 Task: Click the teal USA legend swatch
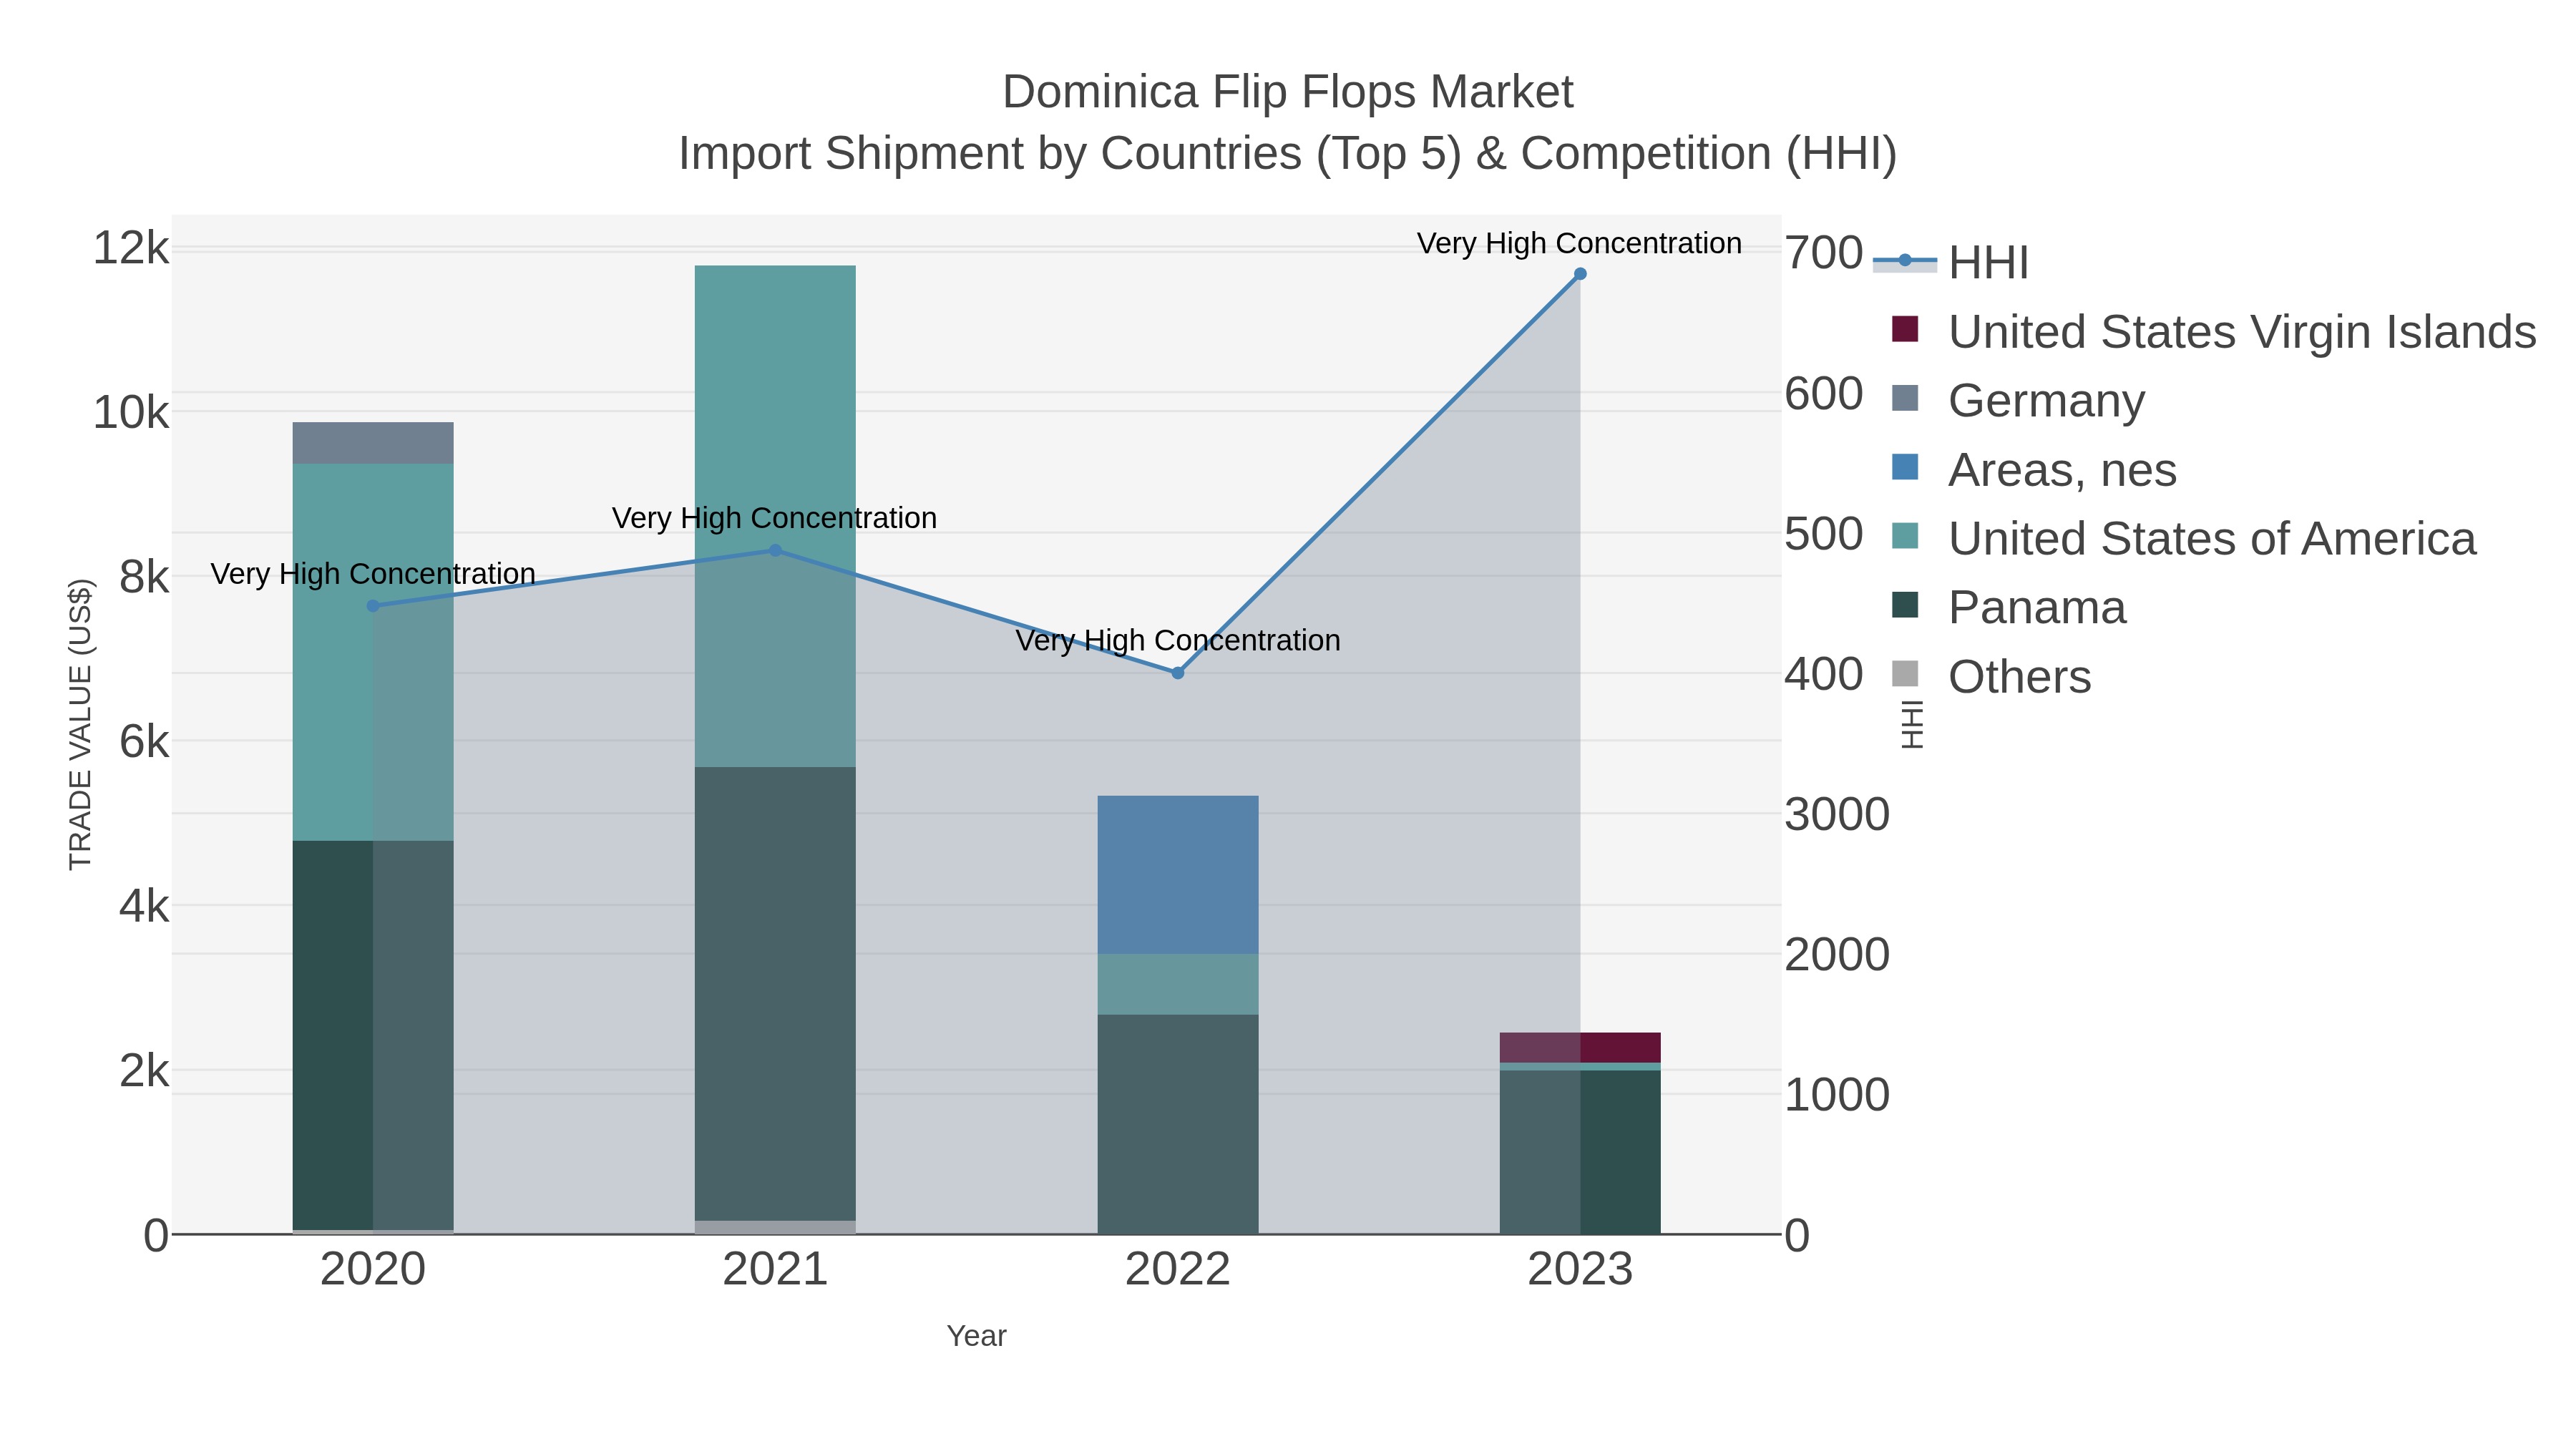point(1905,536)
